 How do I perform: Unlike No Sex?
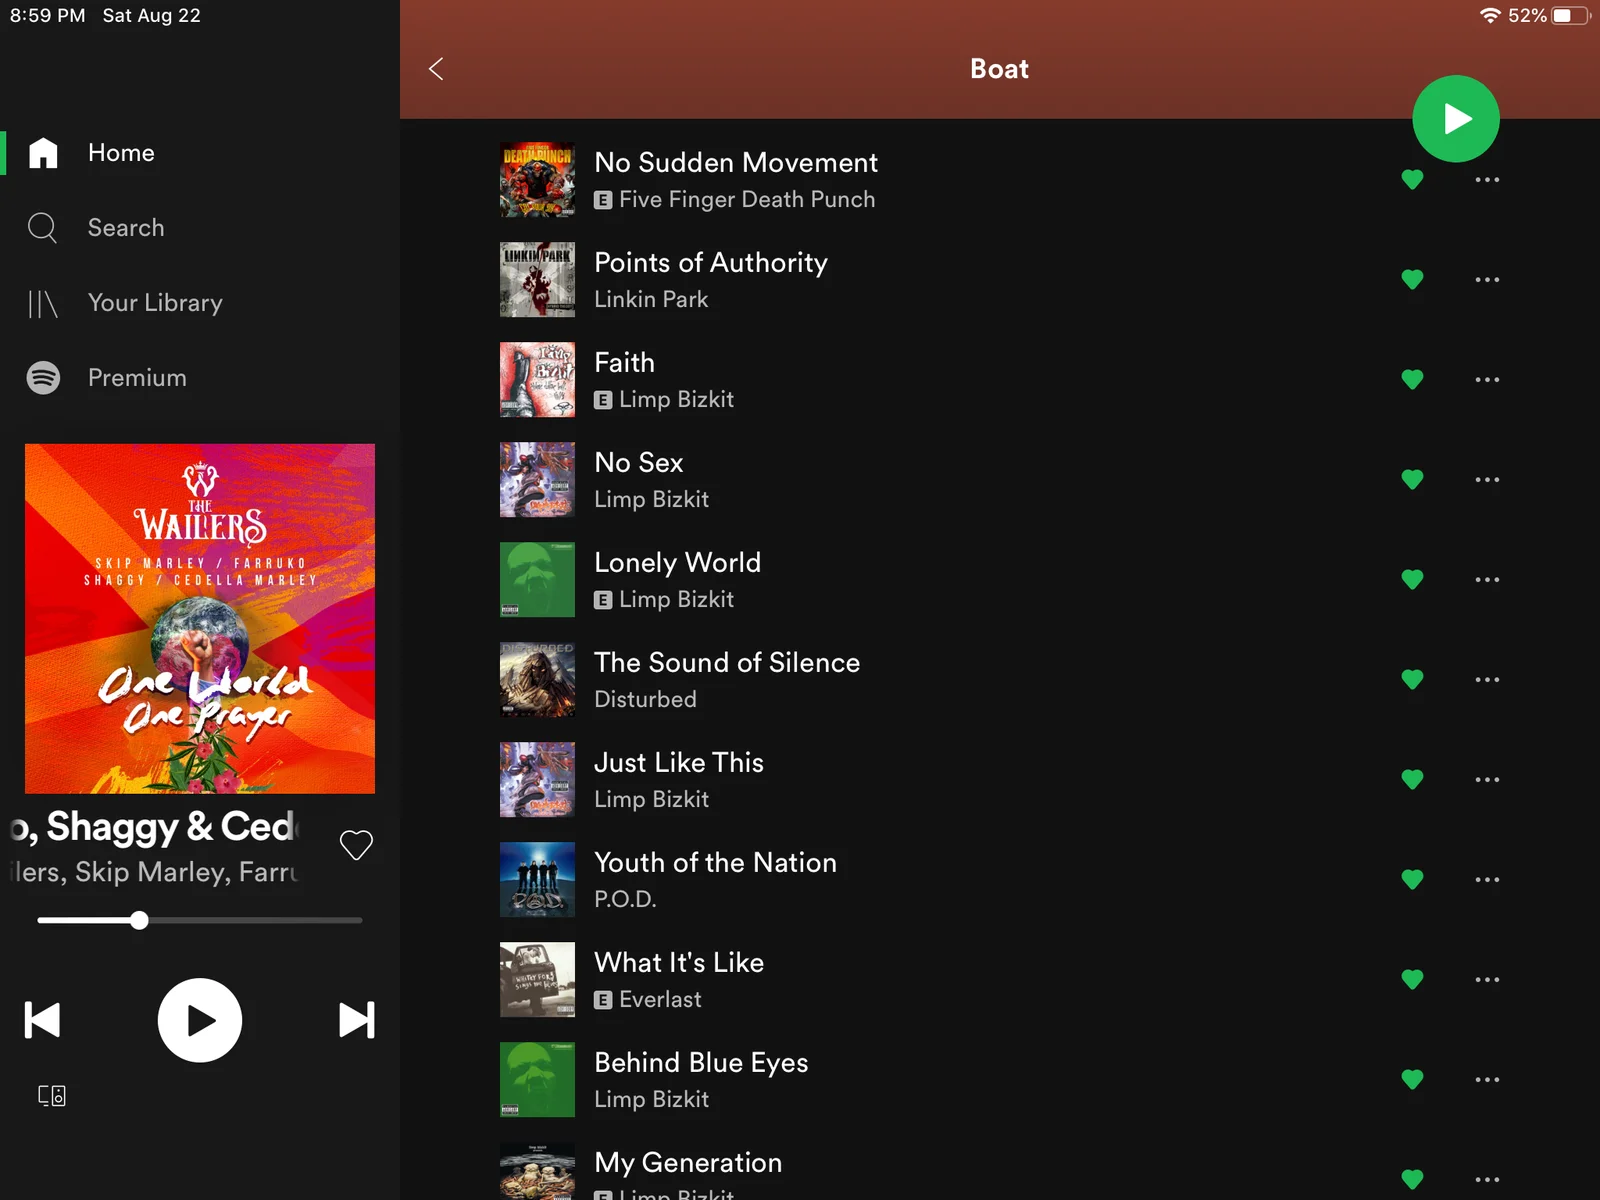coord(1412,480)
